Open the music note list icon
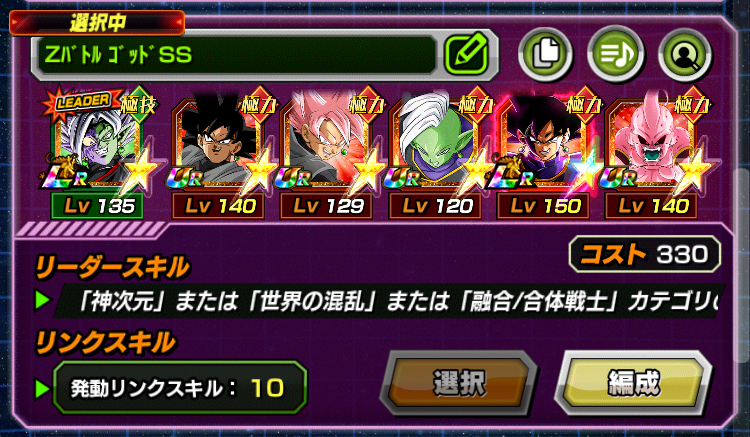 point(615,54)
